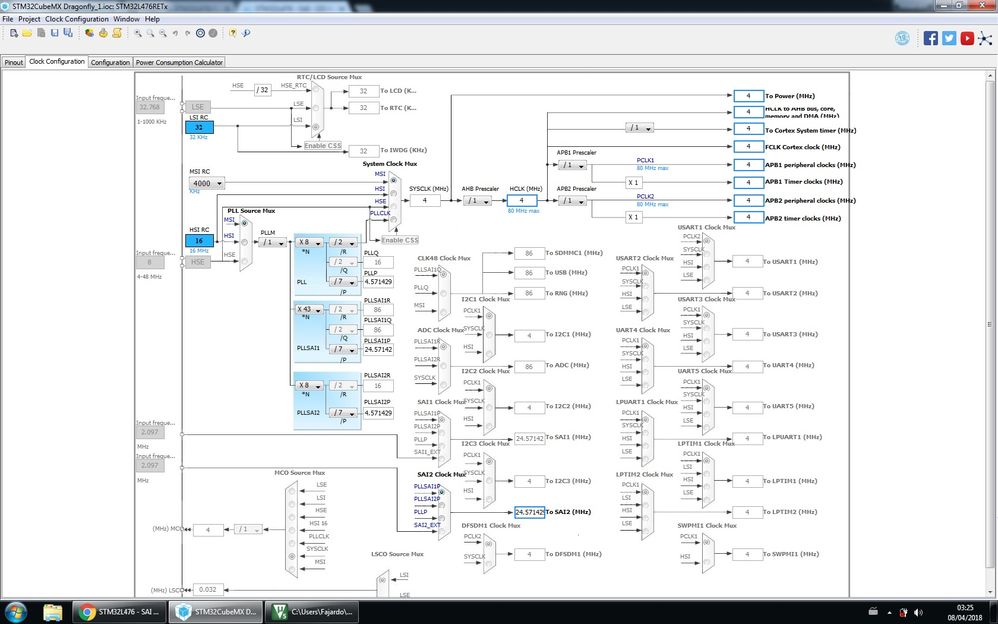The image size is (998, 624).
Task: Select the PLLCLK radio in System Clock Mux
Action: (393, 220)
